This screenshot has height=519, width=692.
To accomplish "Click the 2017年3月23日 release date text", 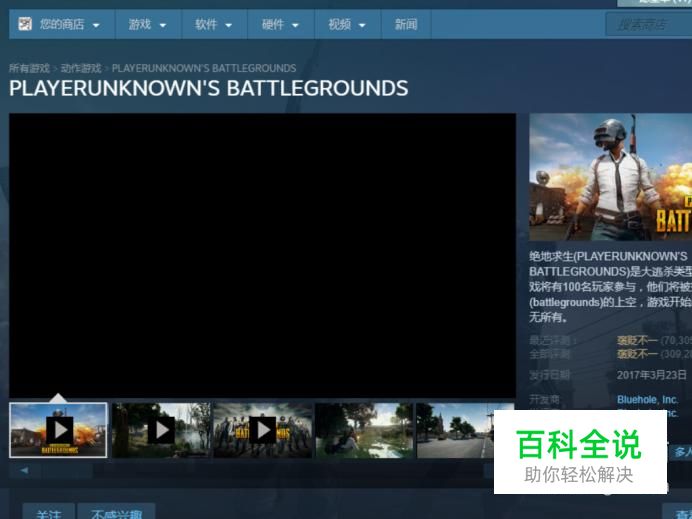I will pos(651,375).
